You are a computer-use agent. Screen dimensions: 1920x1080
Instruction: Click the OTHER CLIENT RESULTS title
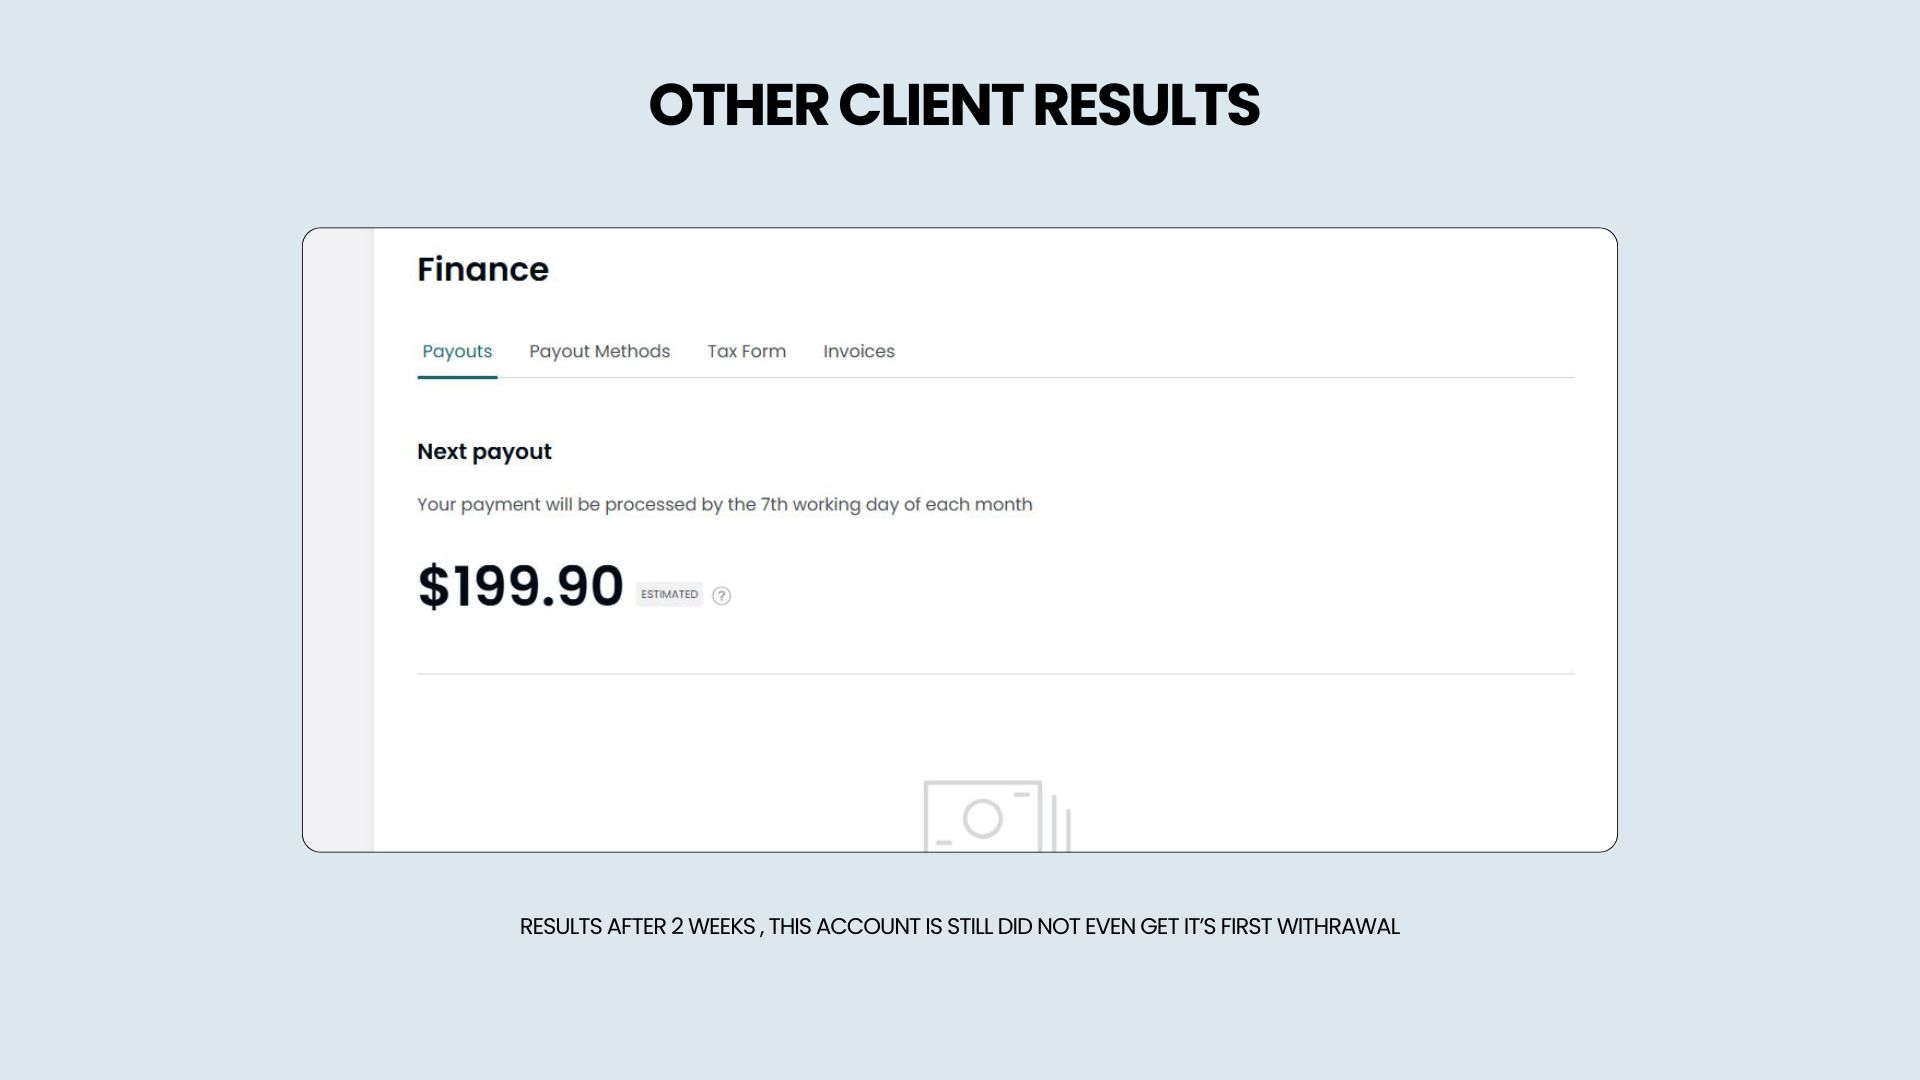(954, 105)
